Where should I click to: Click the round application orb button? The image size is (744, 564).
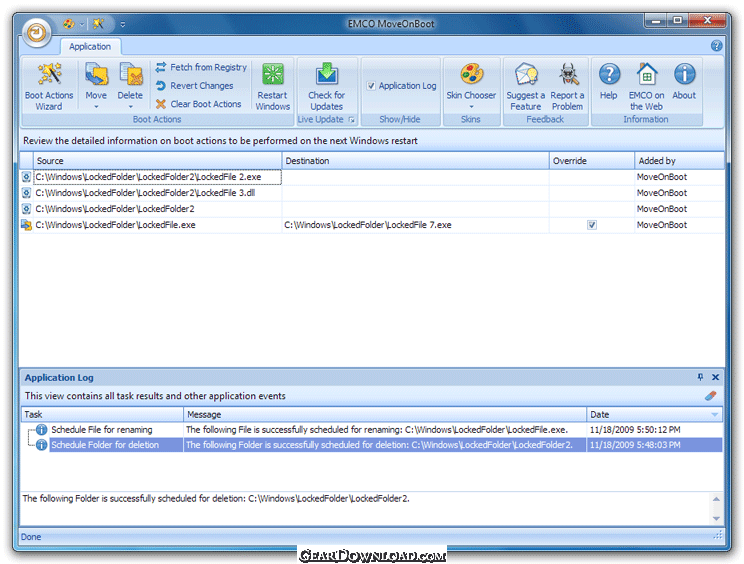[x=37, y=33]
